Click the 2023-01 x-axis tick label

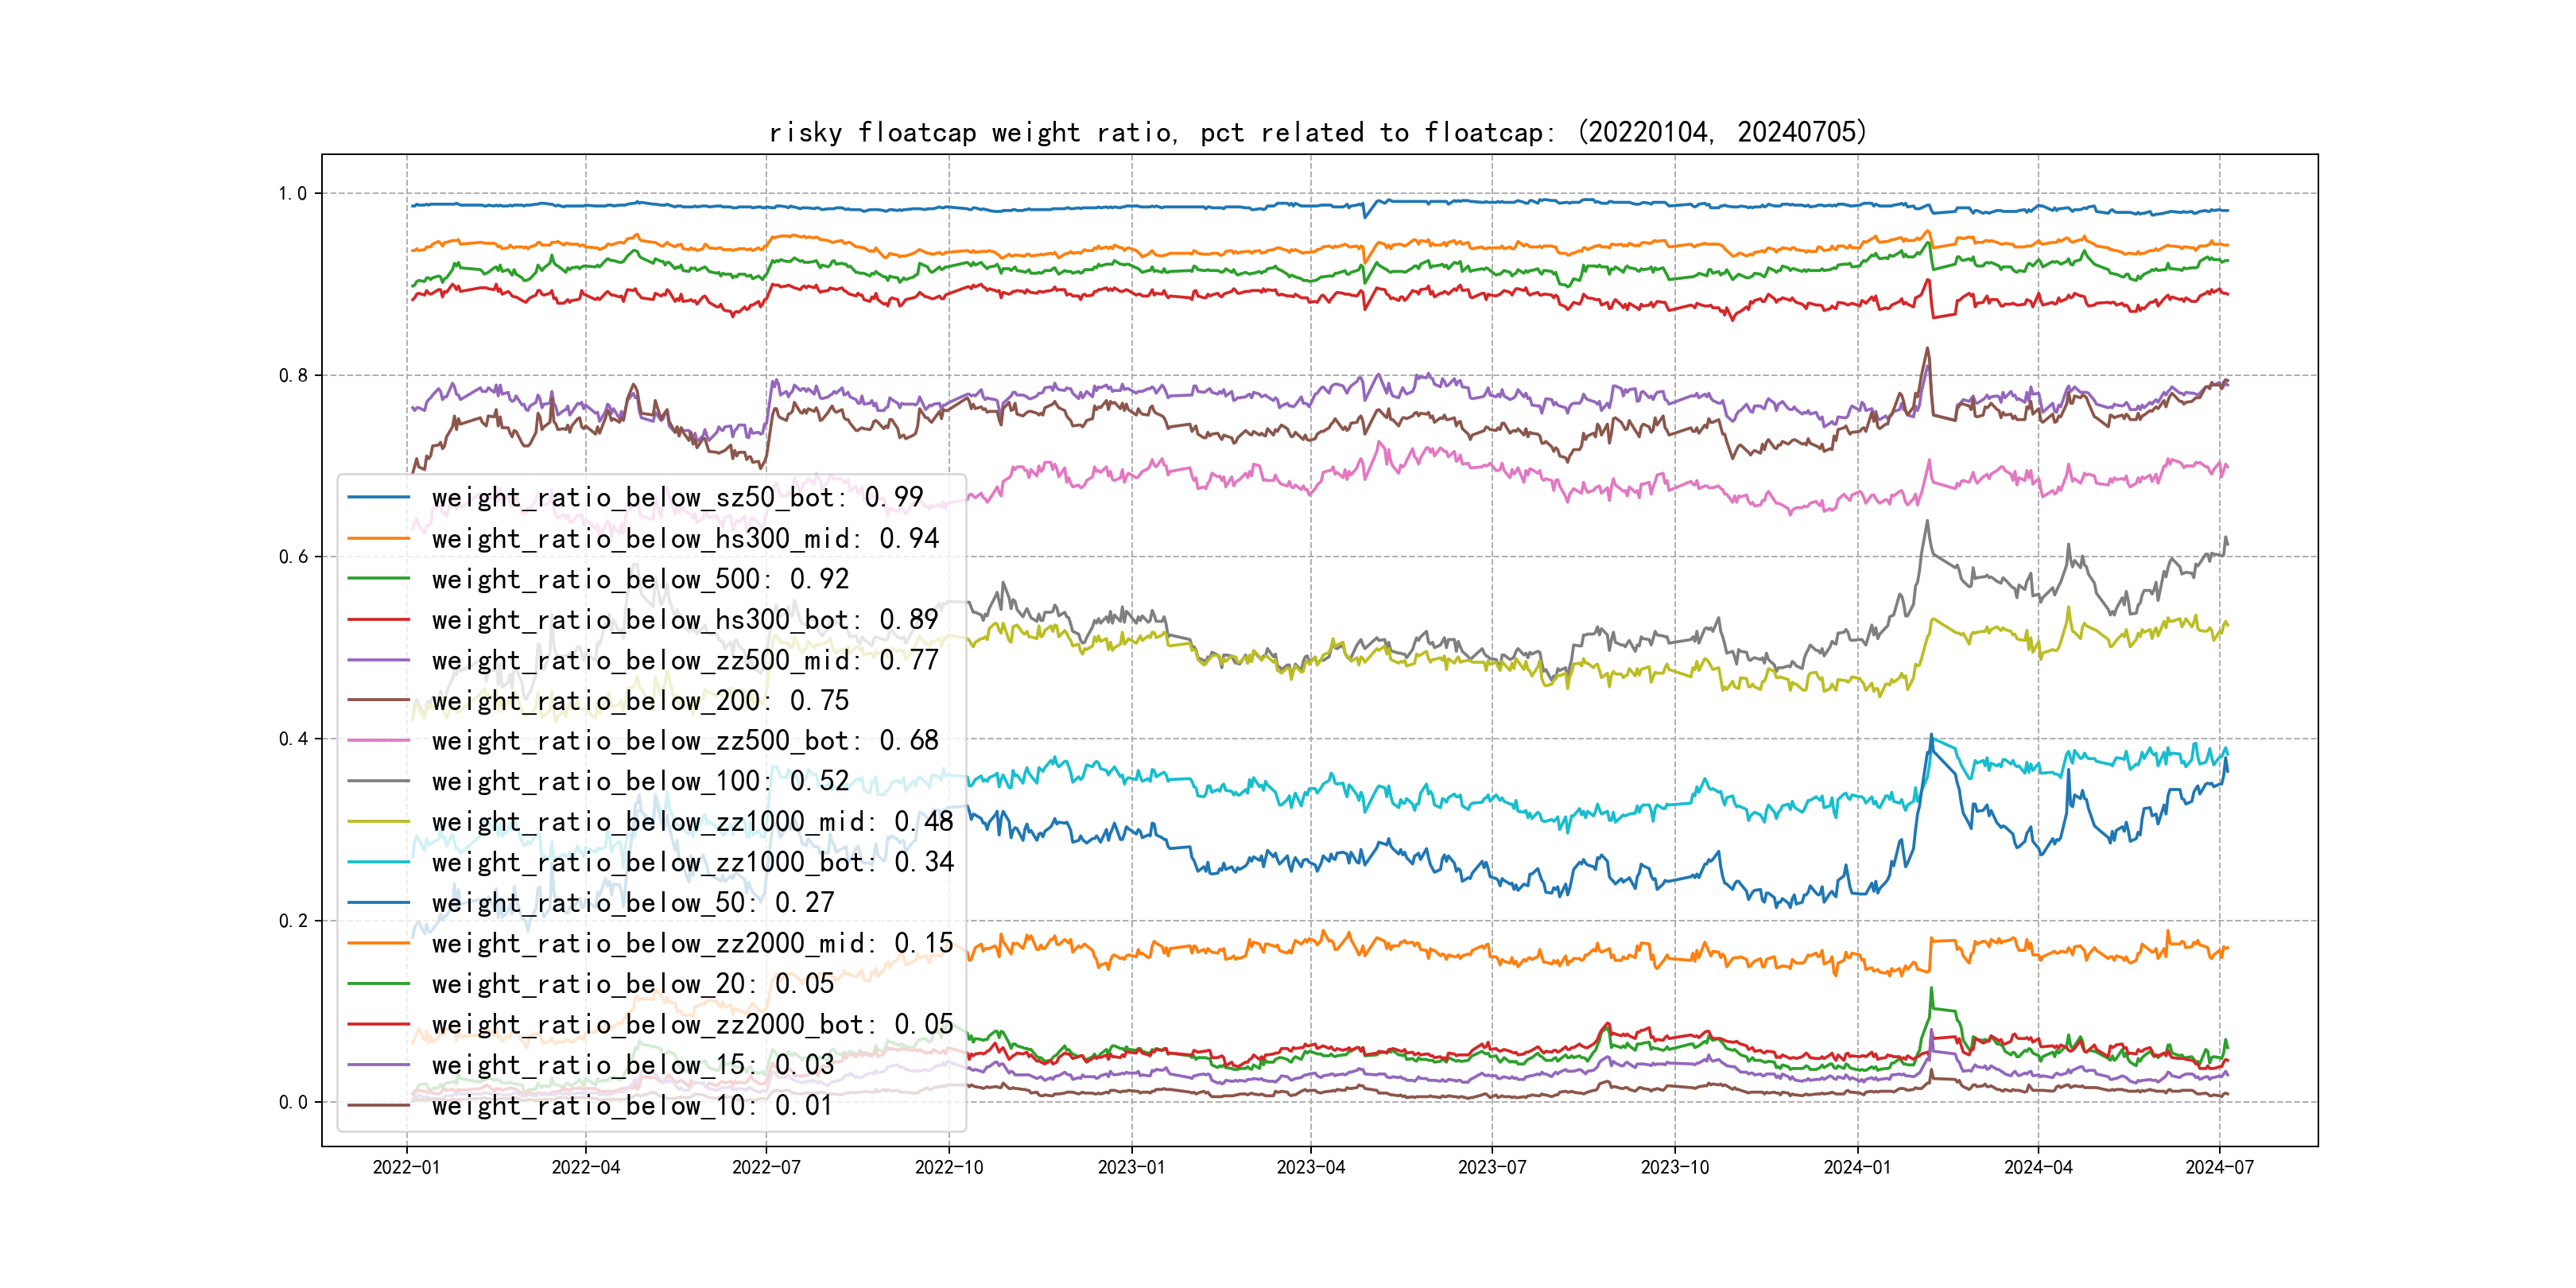(1131, 1167)
